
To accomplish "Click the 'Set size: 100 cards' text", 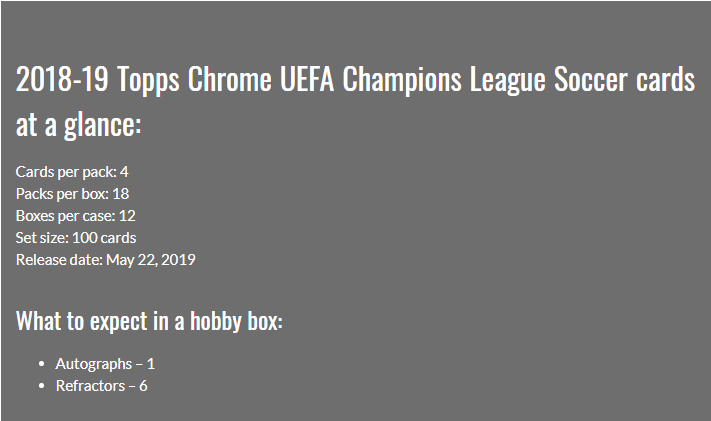I will pos(76,238).
